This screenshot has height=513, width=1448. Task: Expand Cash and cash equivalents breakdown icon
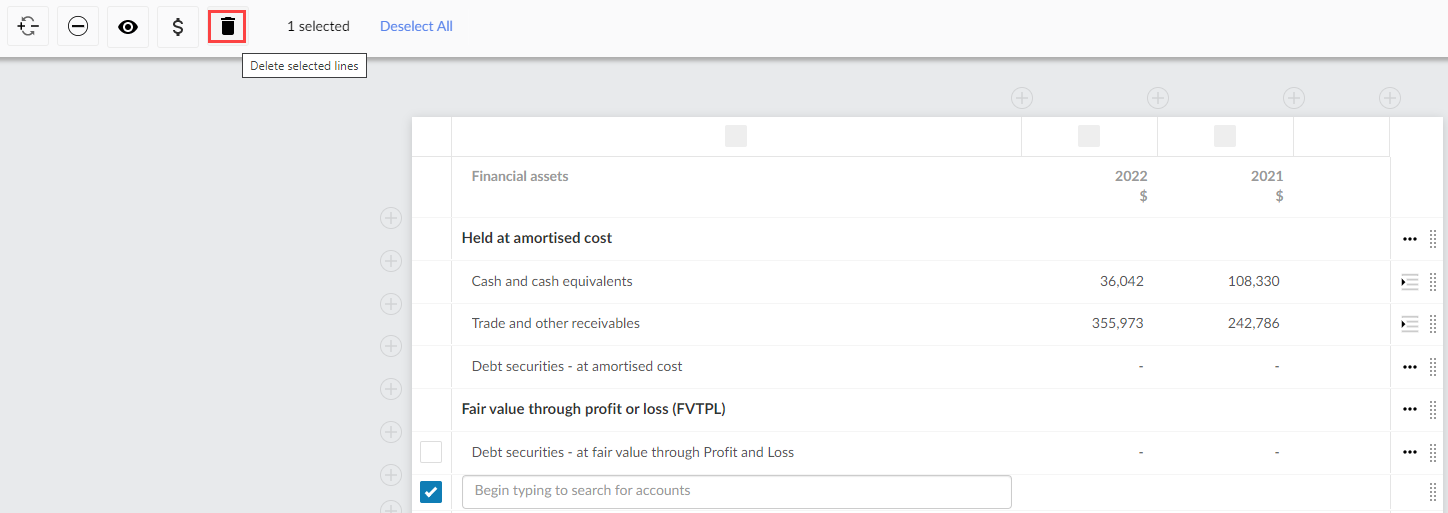click(1410, 282)
